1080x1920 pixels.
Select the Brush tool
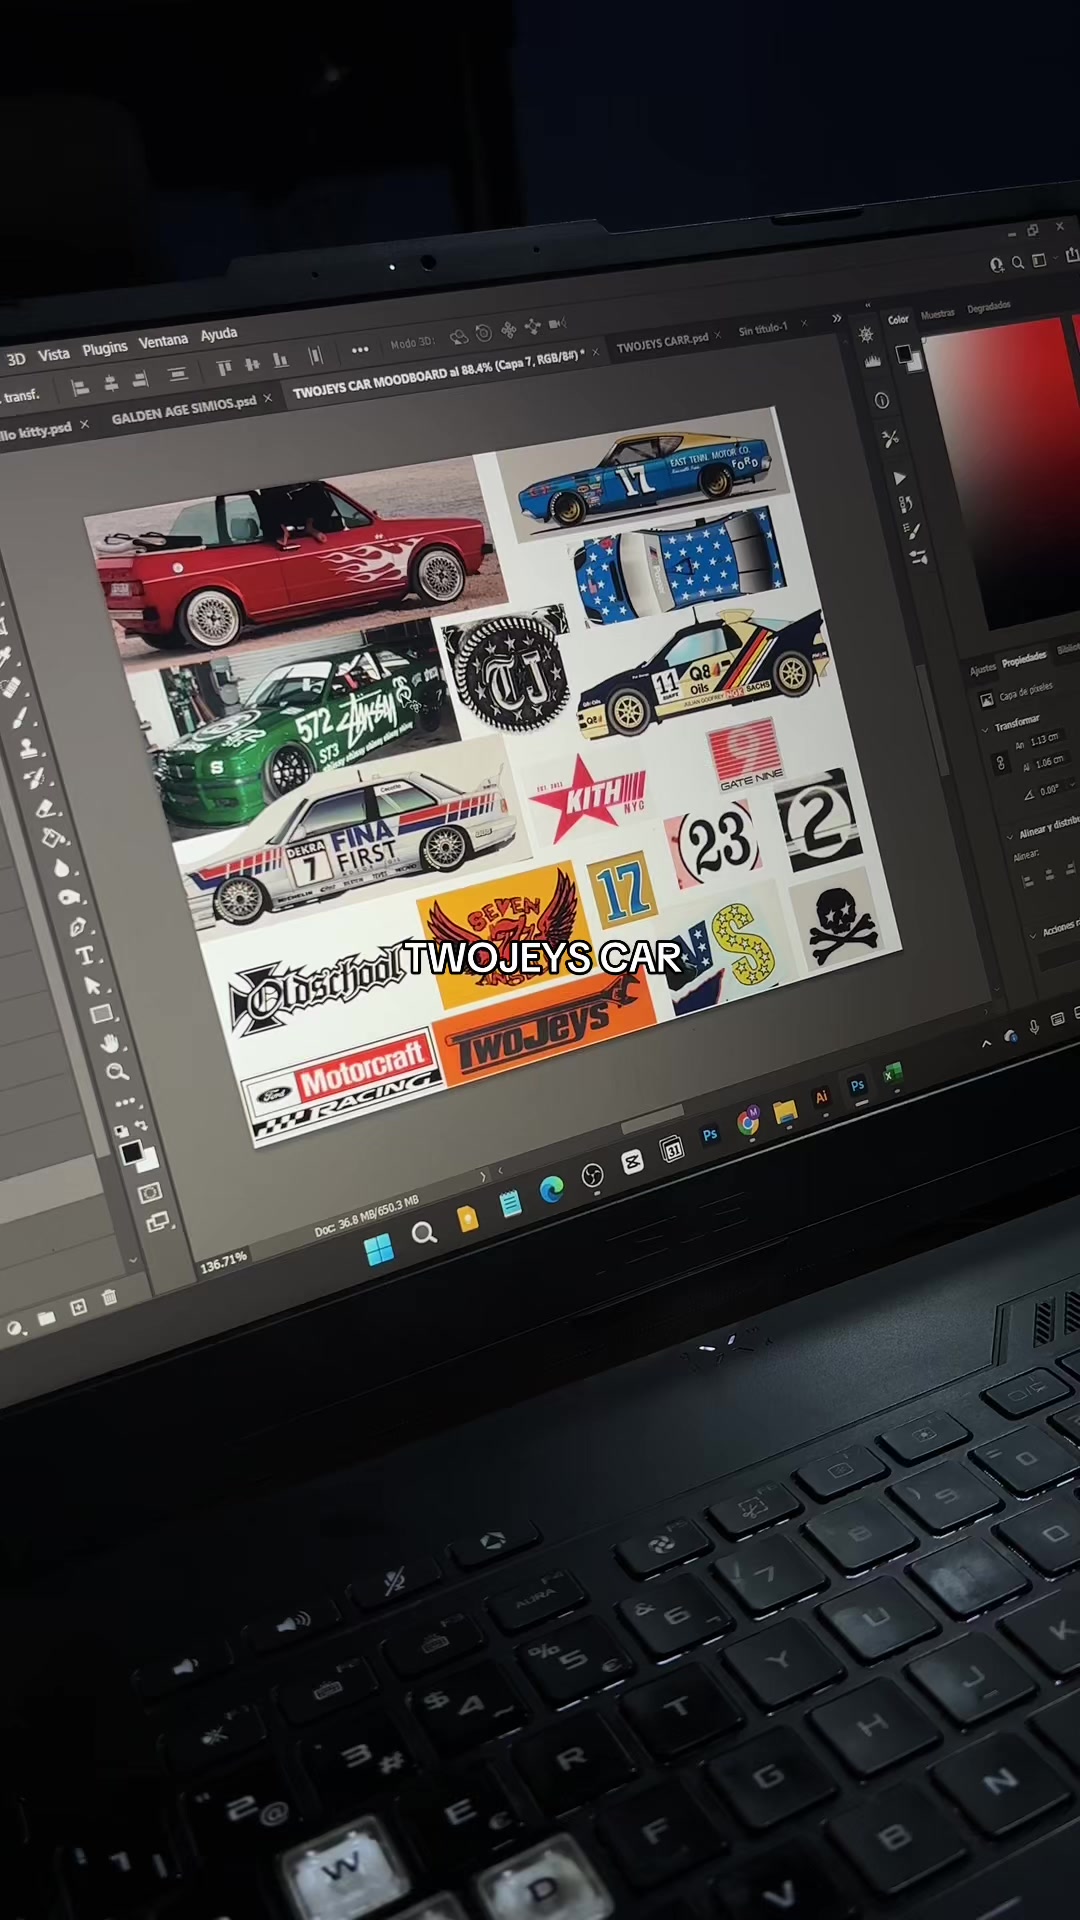tap(20, 718)
